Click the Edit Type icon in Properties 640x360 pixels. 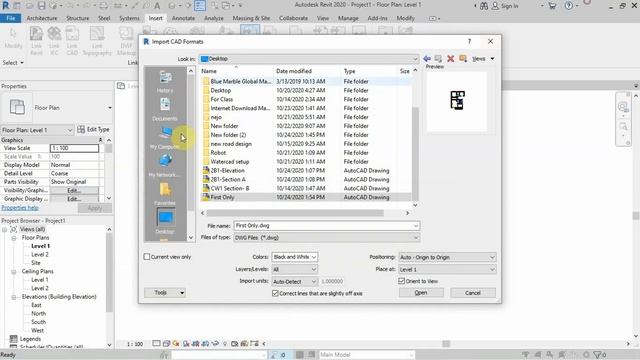pos(81,129)
